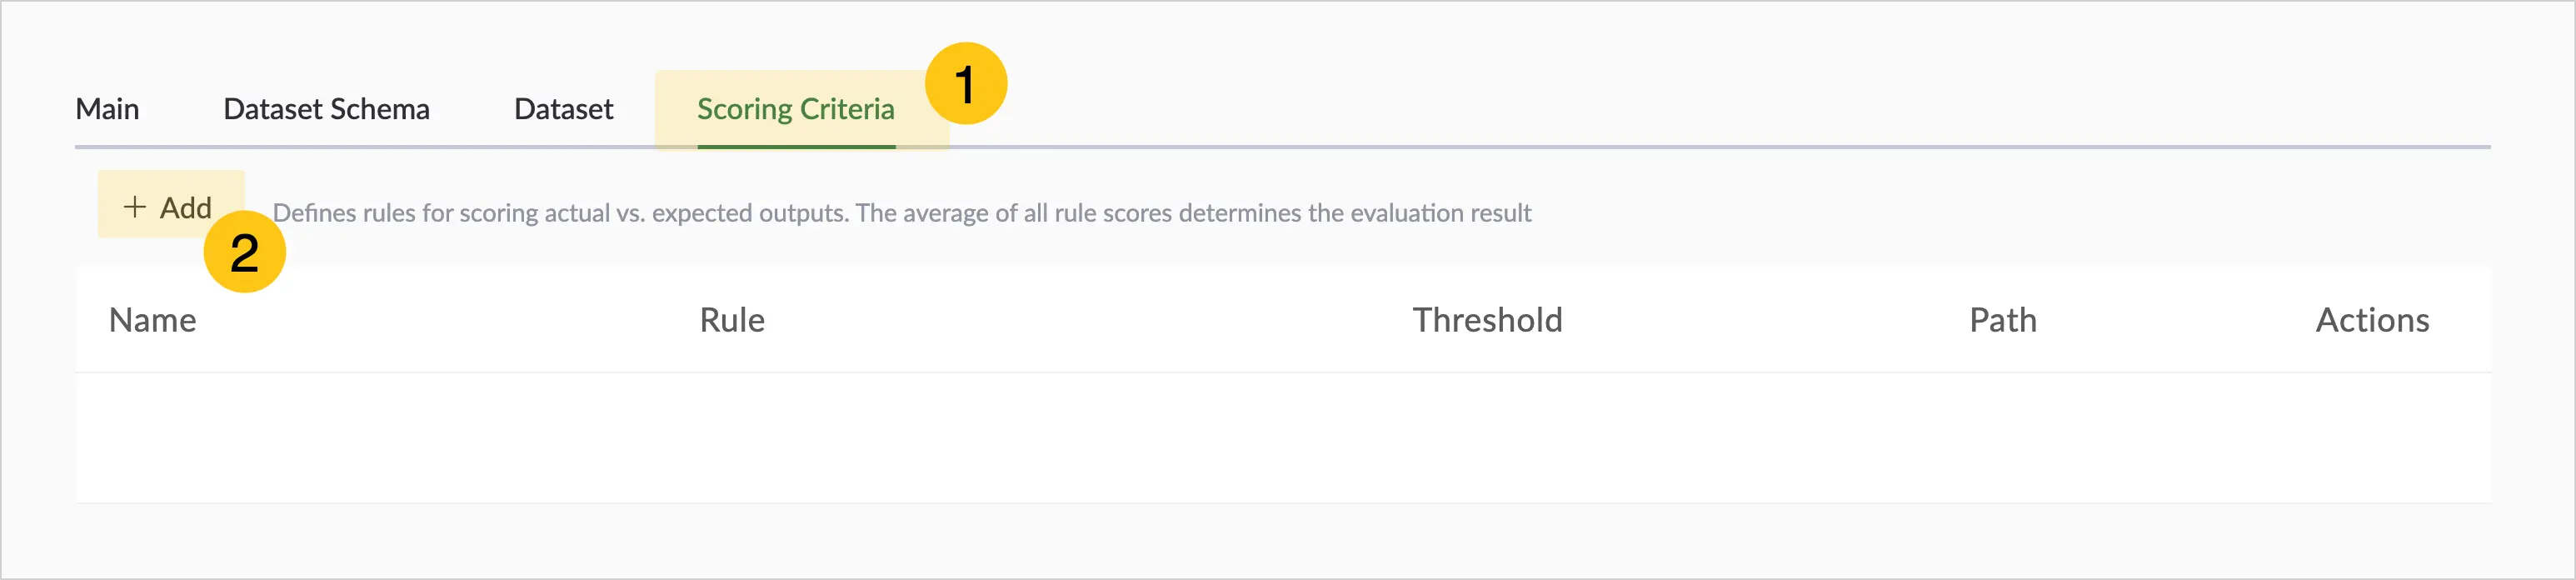
Task: Click the Name column header
Action: [x=152, y=320]
